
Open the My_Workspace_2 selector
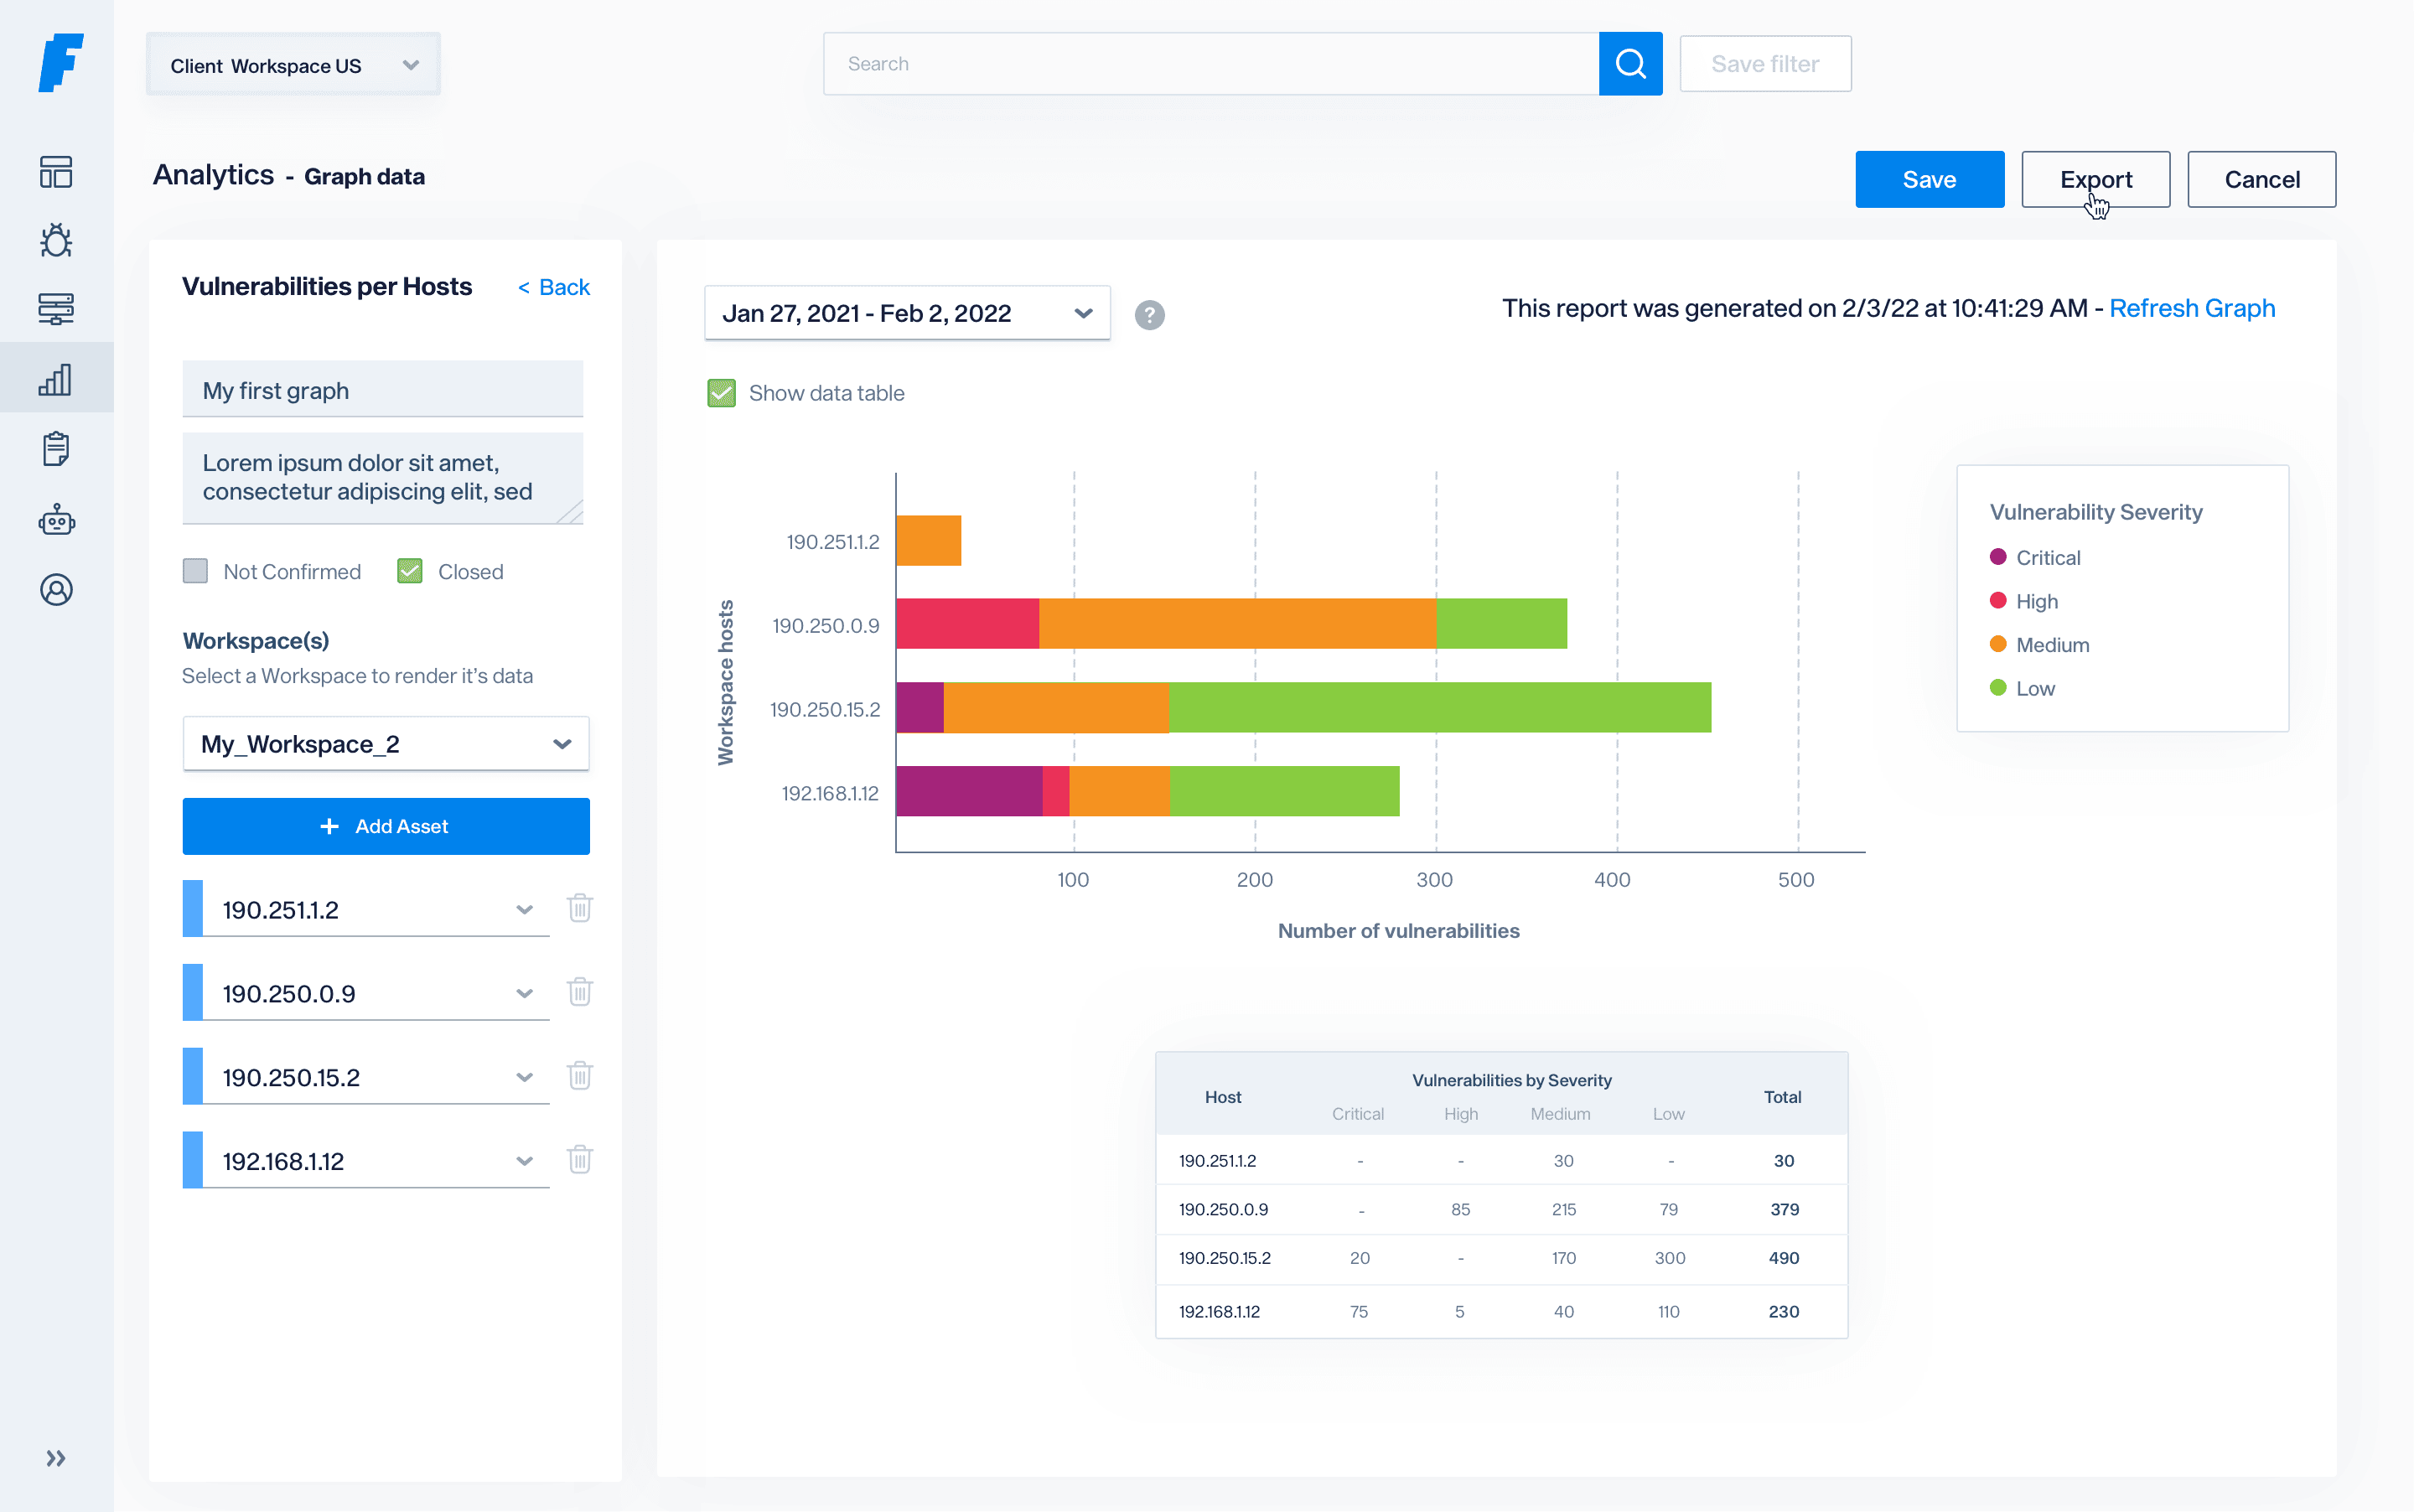pos(386,744)
